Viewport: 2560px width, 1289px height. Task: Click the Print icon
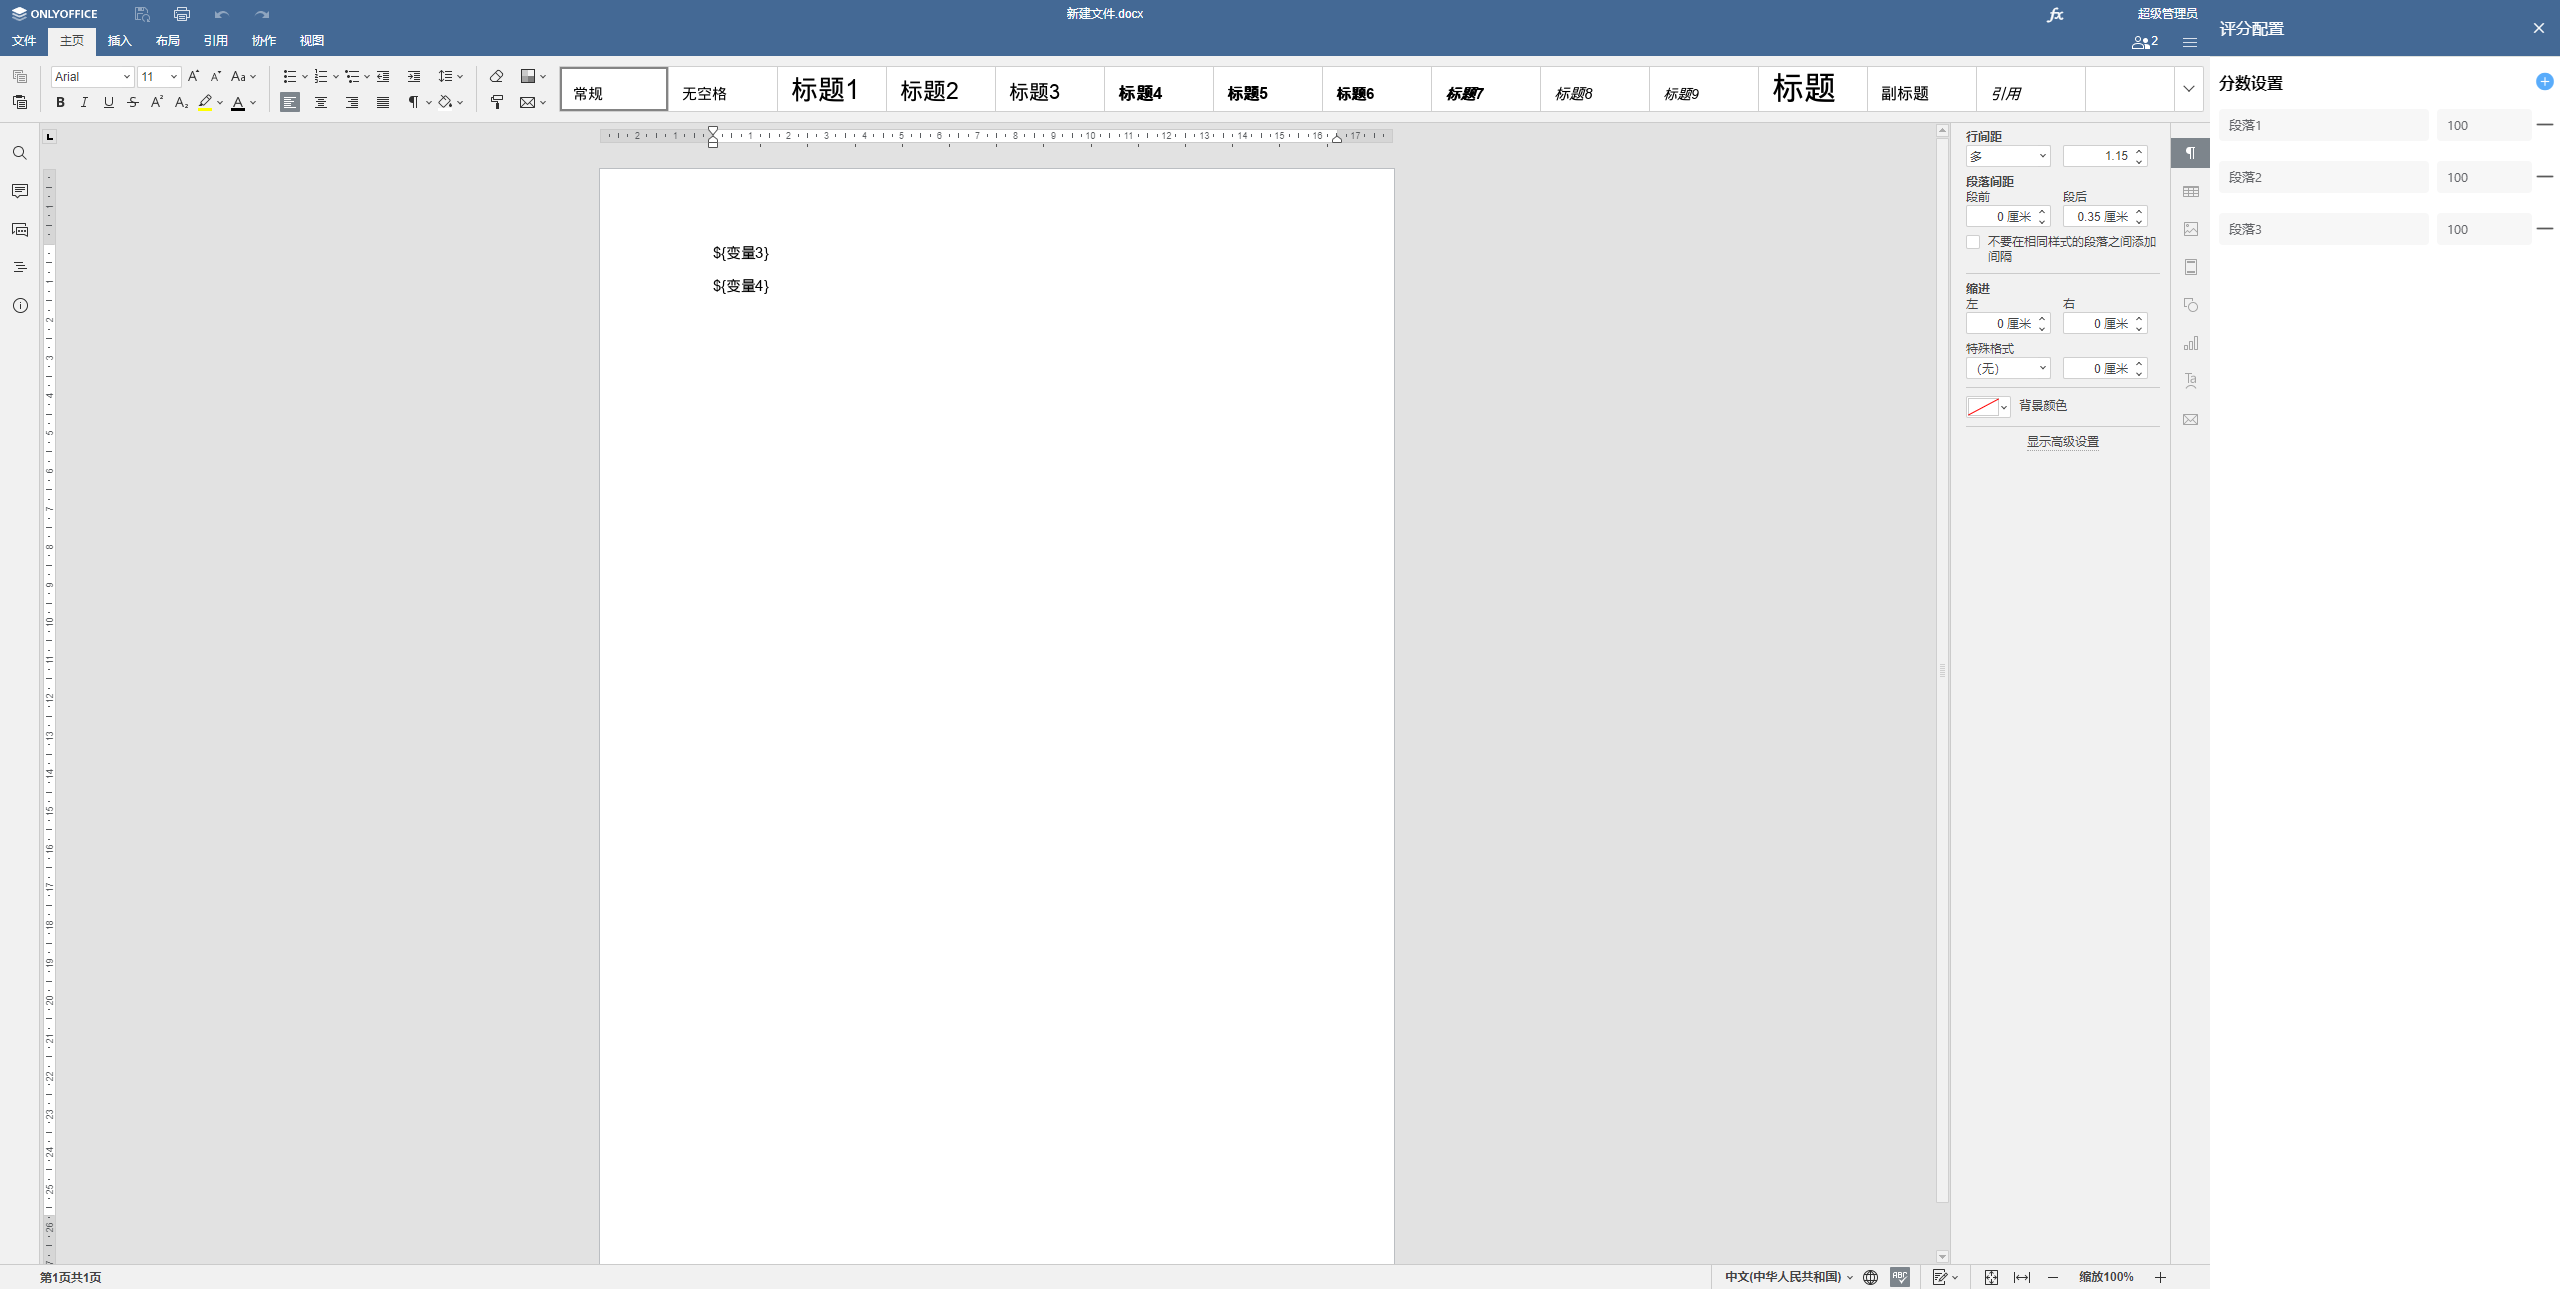tap(182, 14)
